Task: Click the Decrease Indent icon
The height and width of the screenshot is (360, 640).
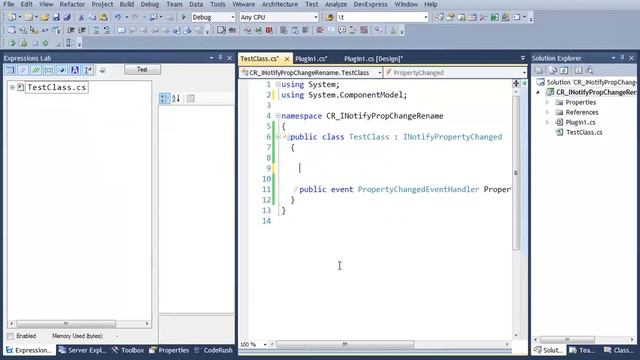Action: pyautogui.click(x=71, y=30)
